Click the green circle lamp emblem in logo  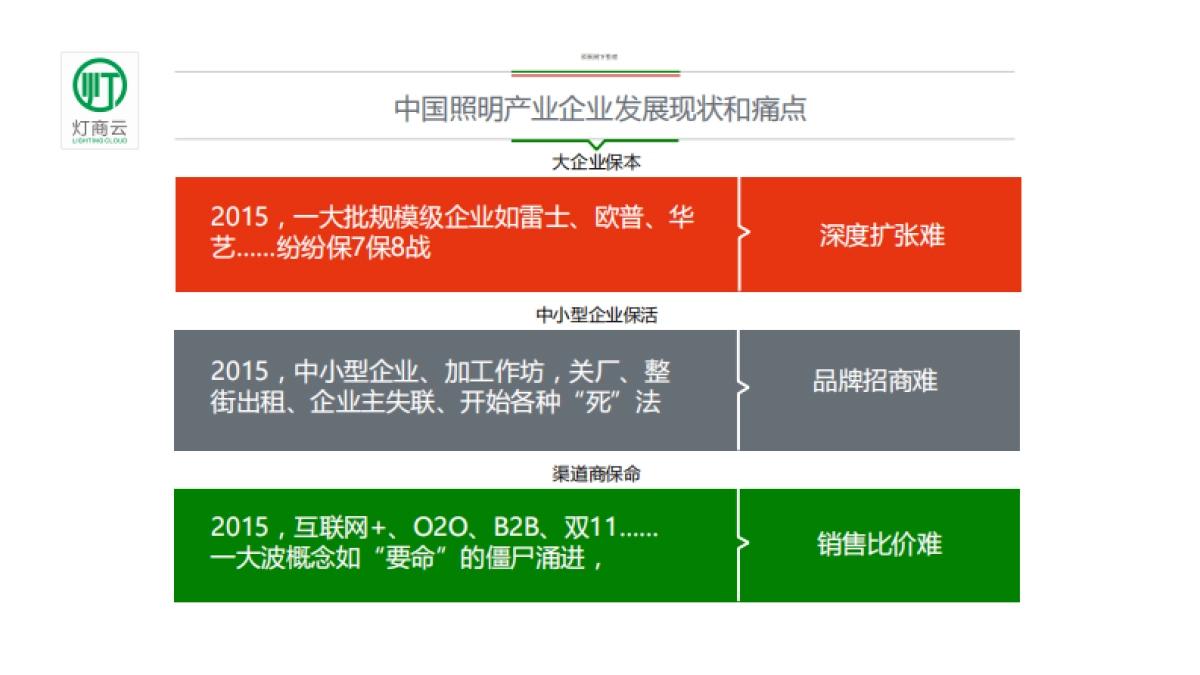(x=98, y=88)
